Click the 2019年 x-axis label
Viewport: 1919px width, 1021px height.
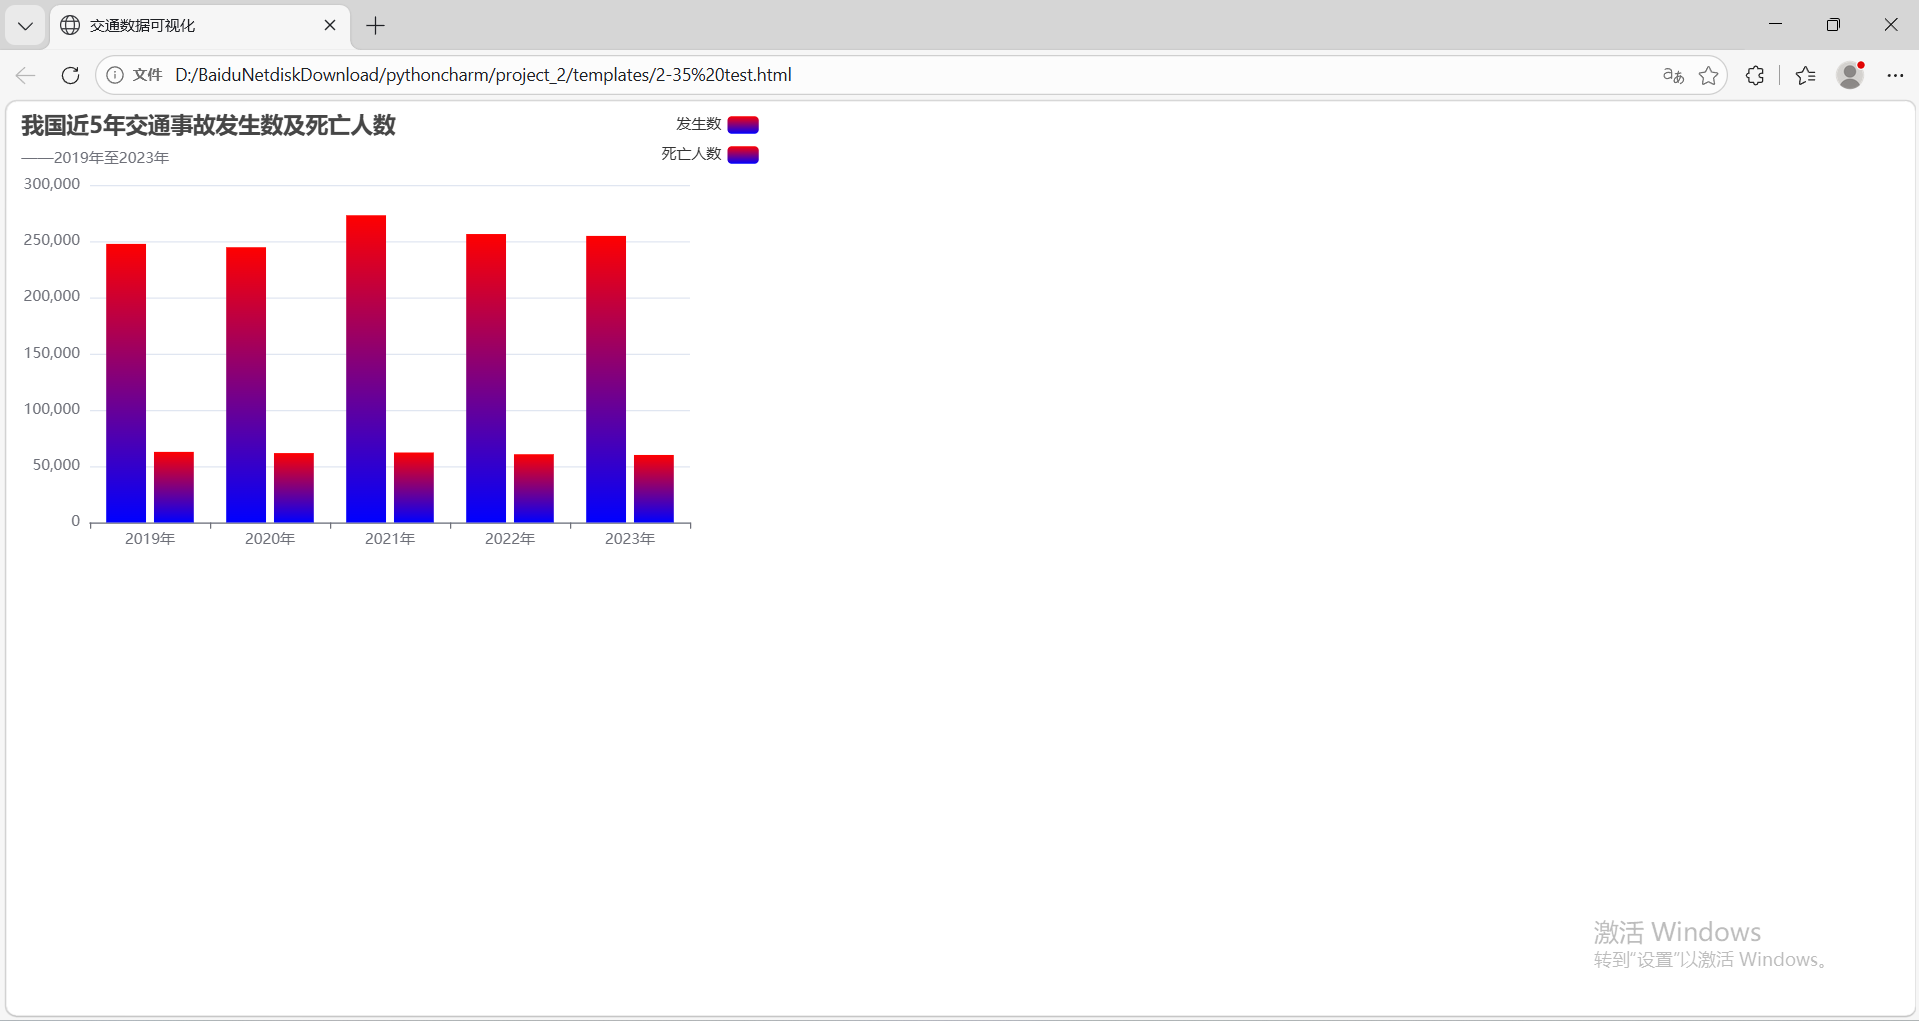150,539
